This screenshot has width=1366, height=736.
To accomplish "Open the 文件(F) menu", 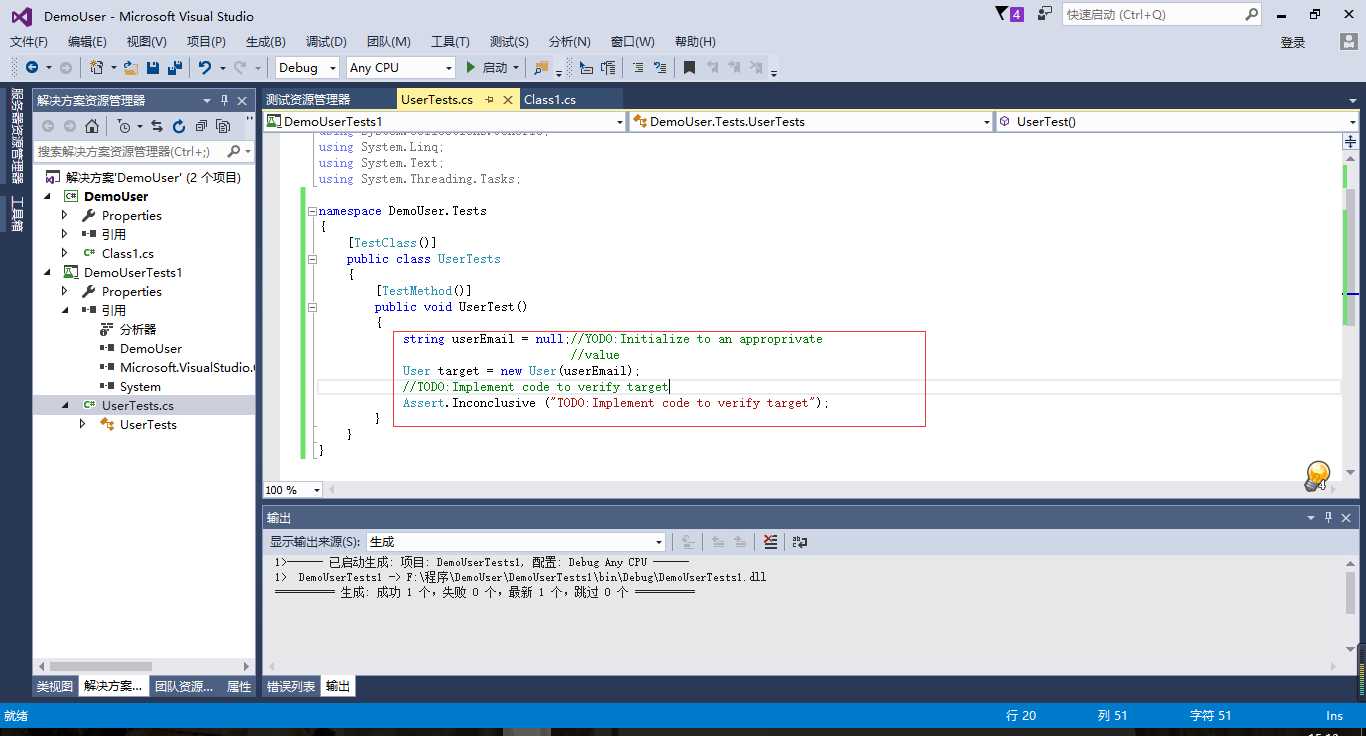I will coord(29,42).
